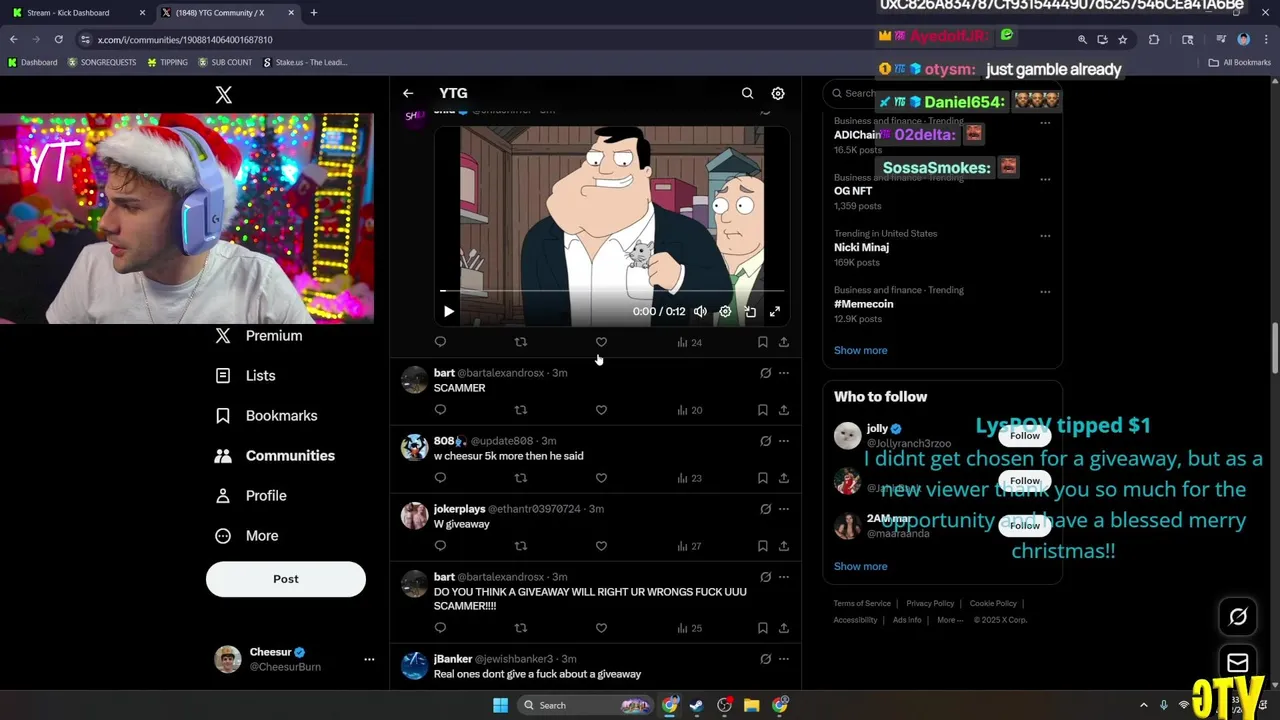Open Communities in the sidebar
The width and height of the screenshot is (1280, 720).
coord(275,456)
